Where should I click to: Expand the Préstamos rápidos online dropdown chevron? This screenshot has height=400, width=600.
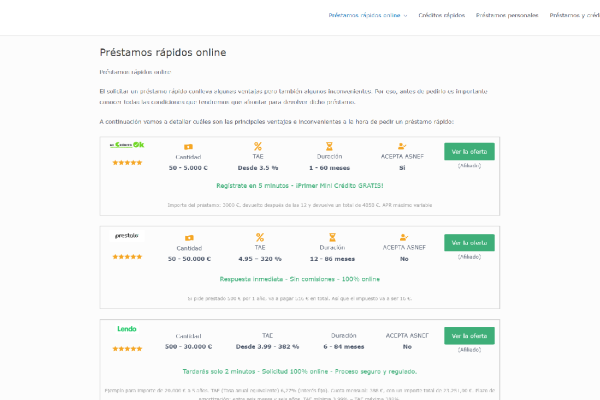[x=405, y=16]
